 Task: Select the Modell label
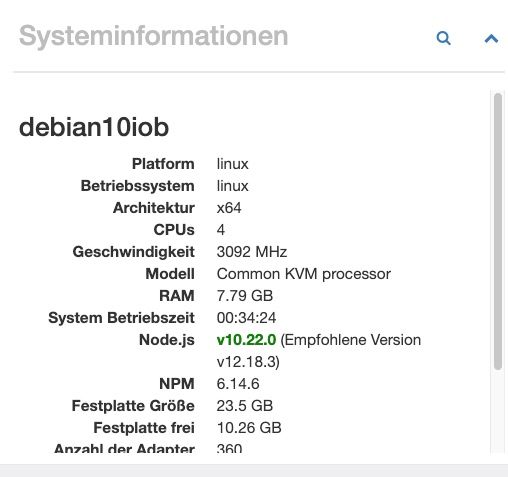170,274
